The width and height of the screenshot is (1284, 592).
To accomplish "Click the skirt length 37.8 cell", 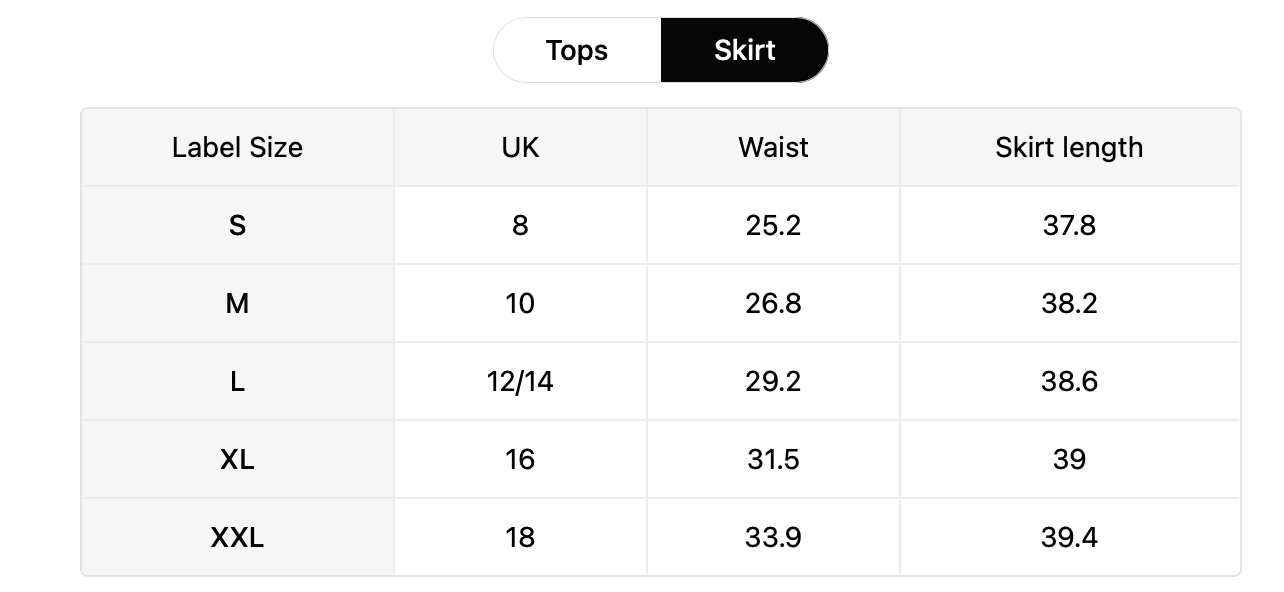I will click(x=1069, y=225).
